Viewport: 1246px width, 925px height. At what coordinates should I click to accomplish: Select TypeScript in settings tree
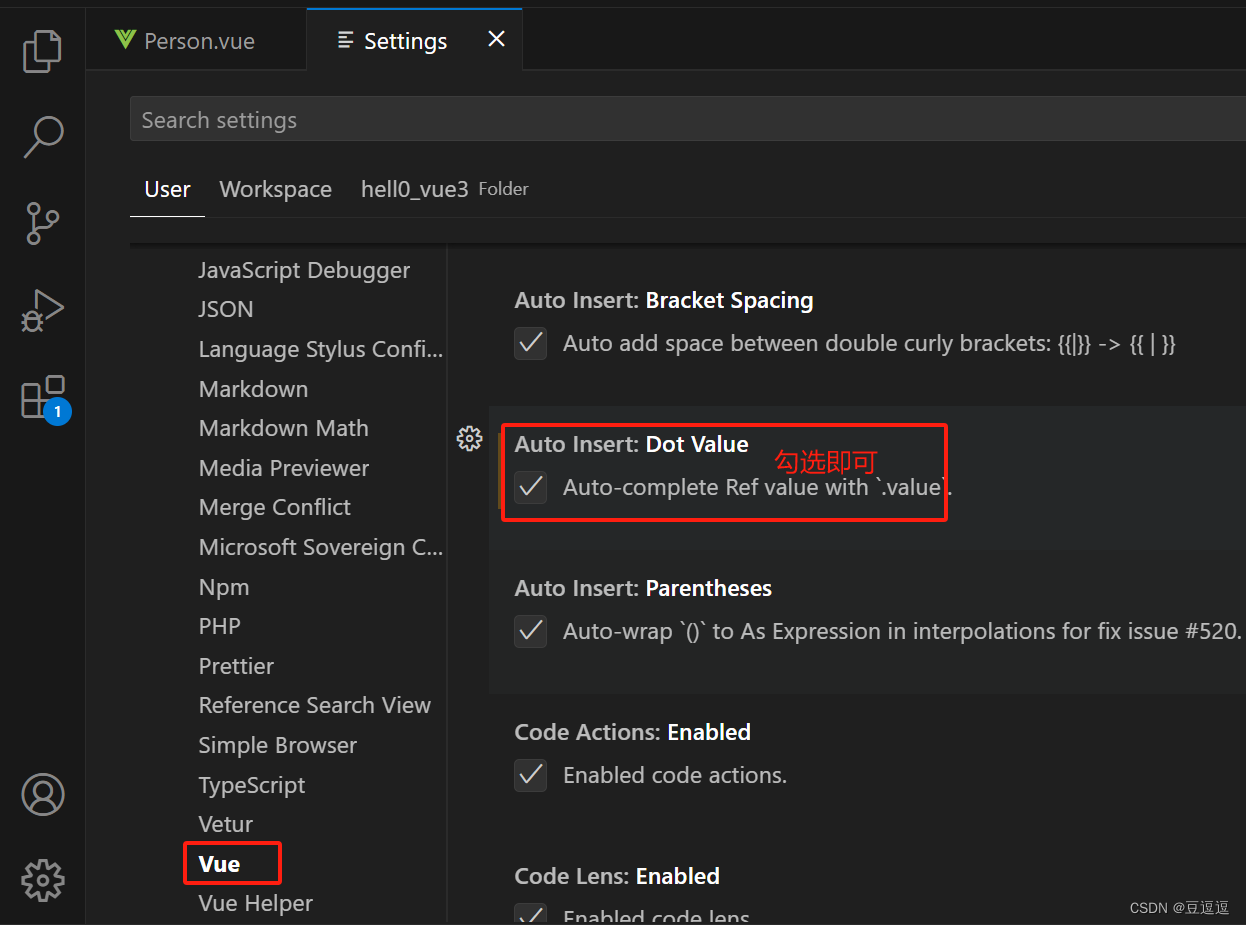(x=252, y=785)
